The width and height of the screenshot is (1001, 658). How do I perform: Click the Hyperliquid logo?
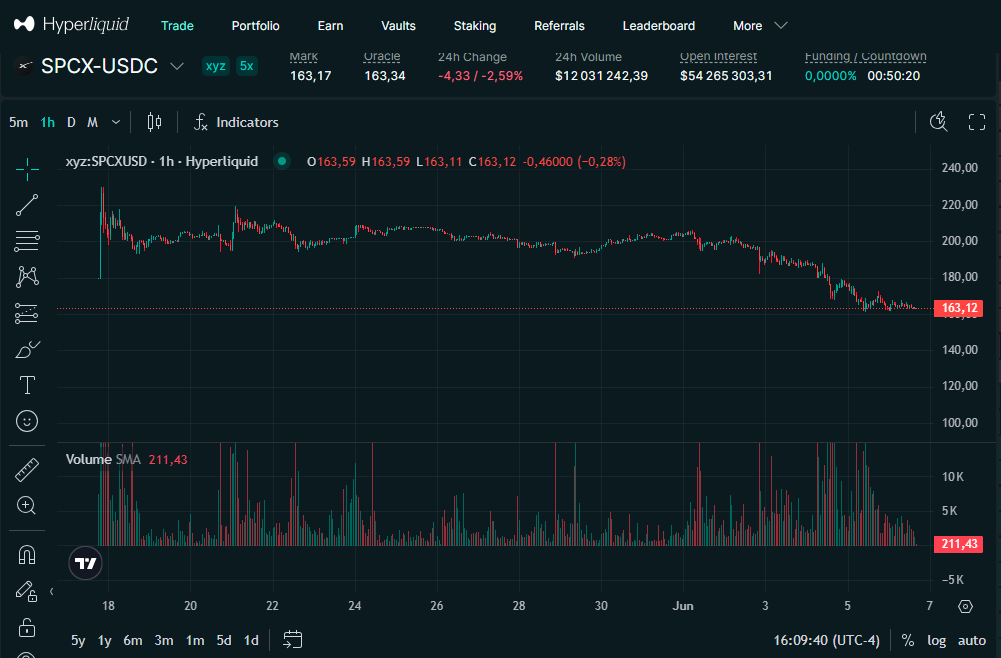[72, 25]
